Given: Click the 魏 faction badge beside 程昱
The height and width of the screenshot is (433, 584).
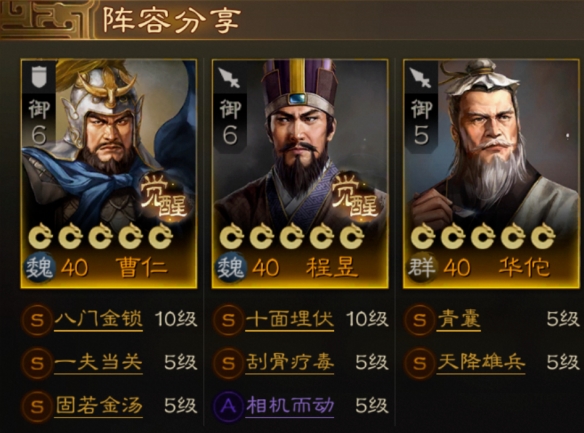Looking at the screenshot, I should click(231, 268).
